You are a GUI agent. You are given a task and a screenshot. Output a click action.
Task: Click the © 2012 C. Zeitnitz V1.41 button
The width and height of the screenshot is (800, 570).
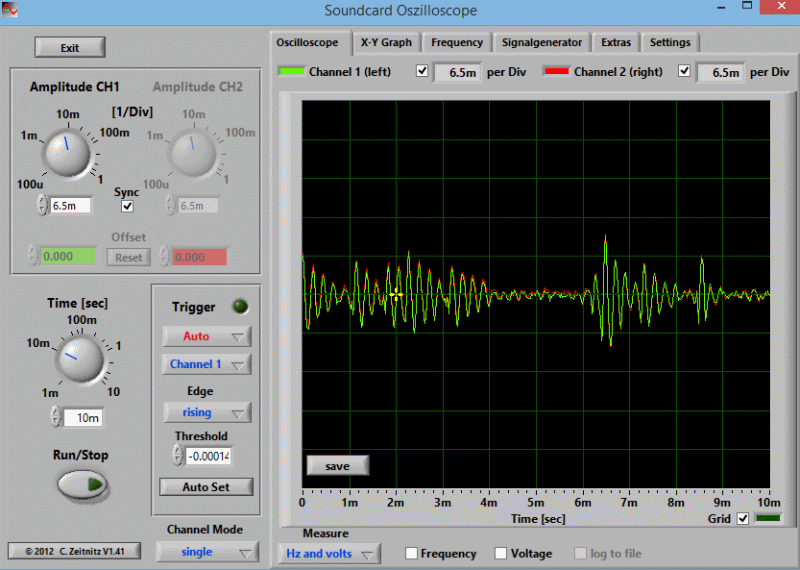tap(74, 551)
